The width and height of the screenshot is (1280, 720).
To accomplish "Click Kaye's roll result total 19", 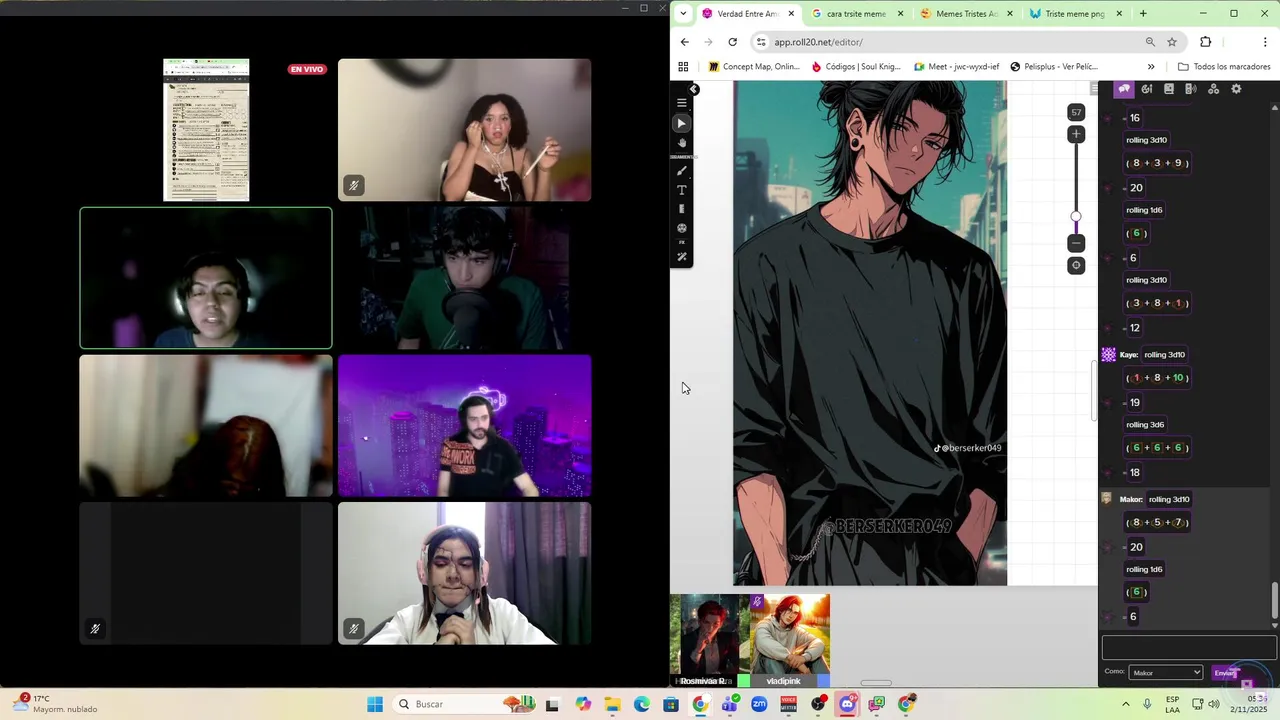I will (1135, 403).
